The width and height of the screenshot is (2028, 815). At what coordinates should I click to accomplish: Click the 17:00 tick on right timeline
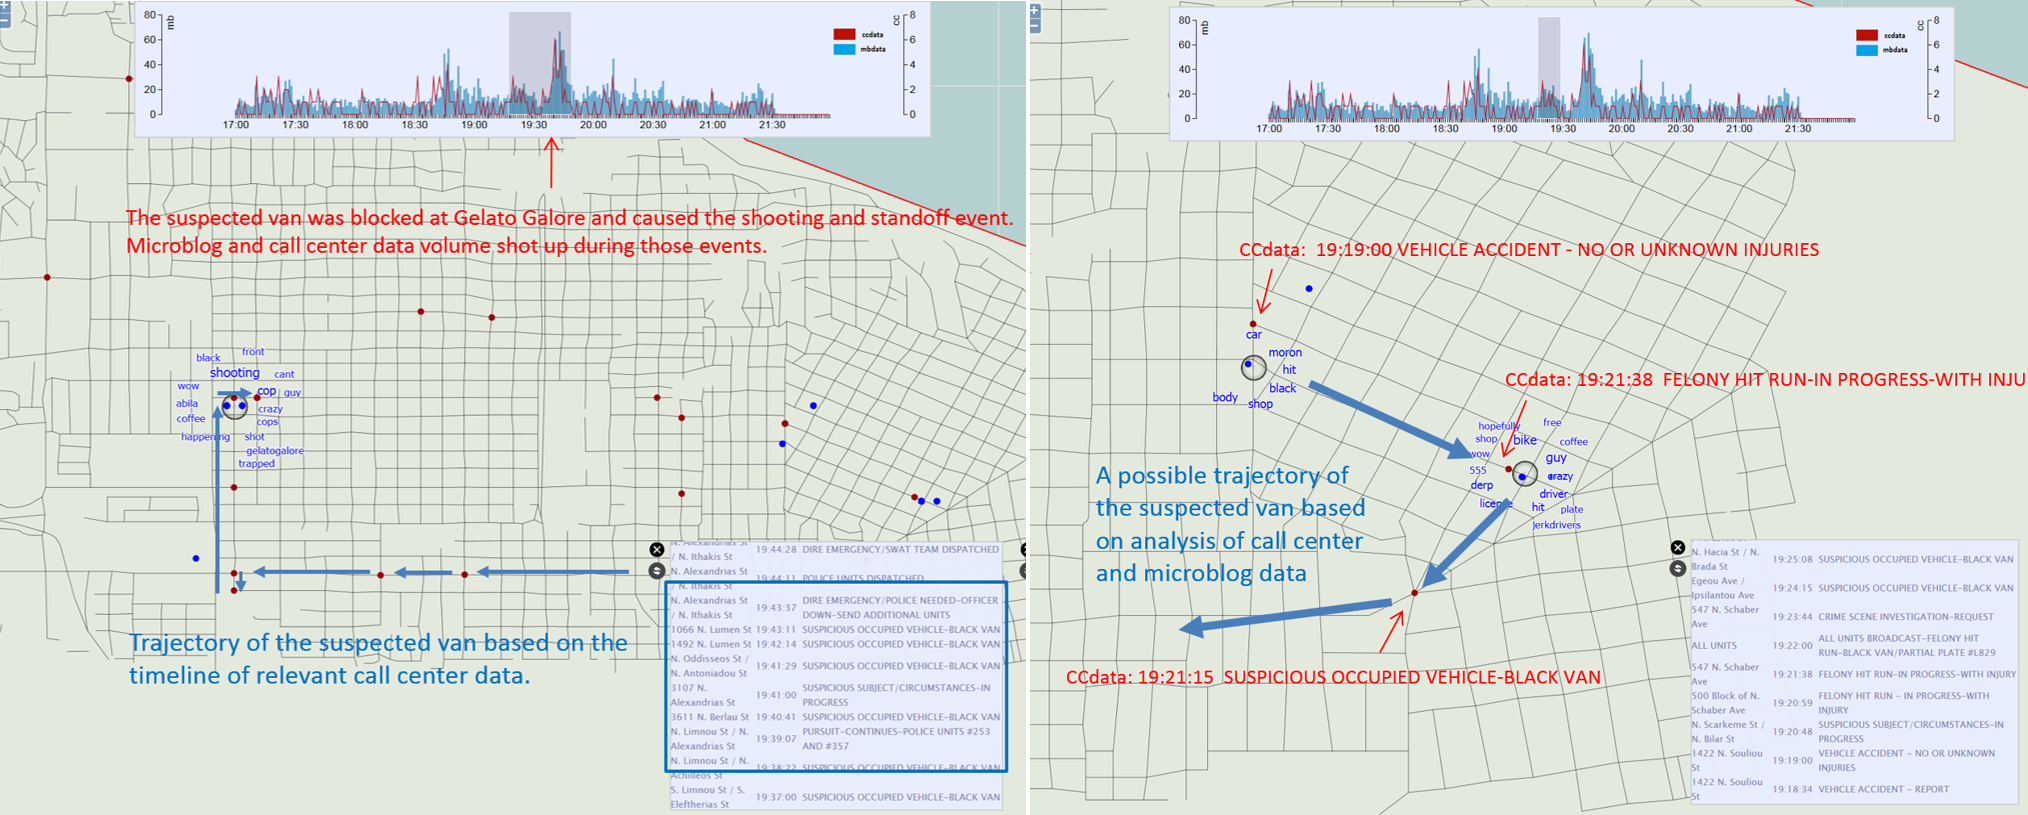[1269, 129]
